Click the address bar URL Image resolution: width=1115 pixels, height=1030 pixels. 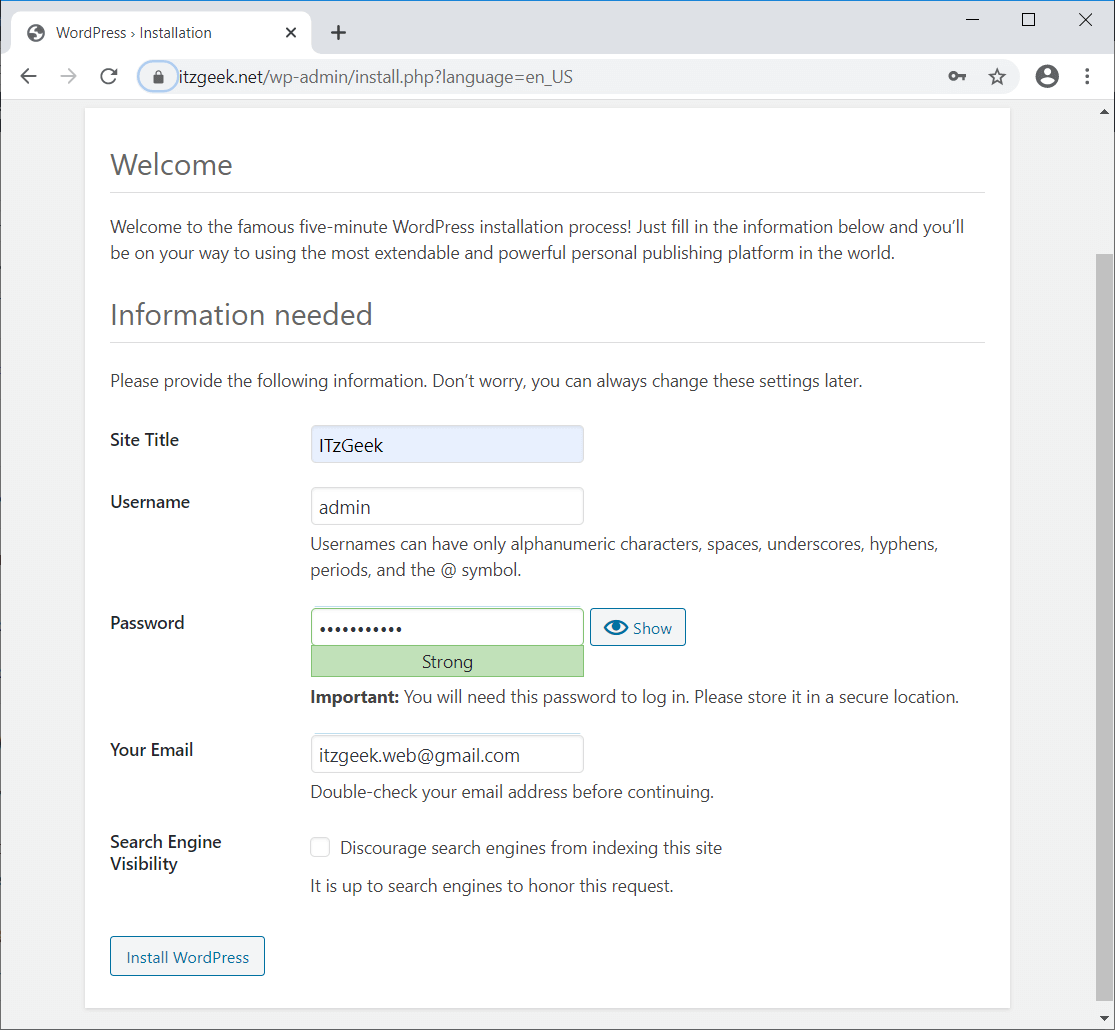(x=375, y=77)
